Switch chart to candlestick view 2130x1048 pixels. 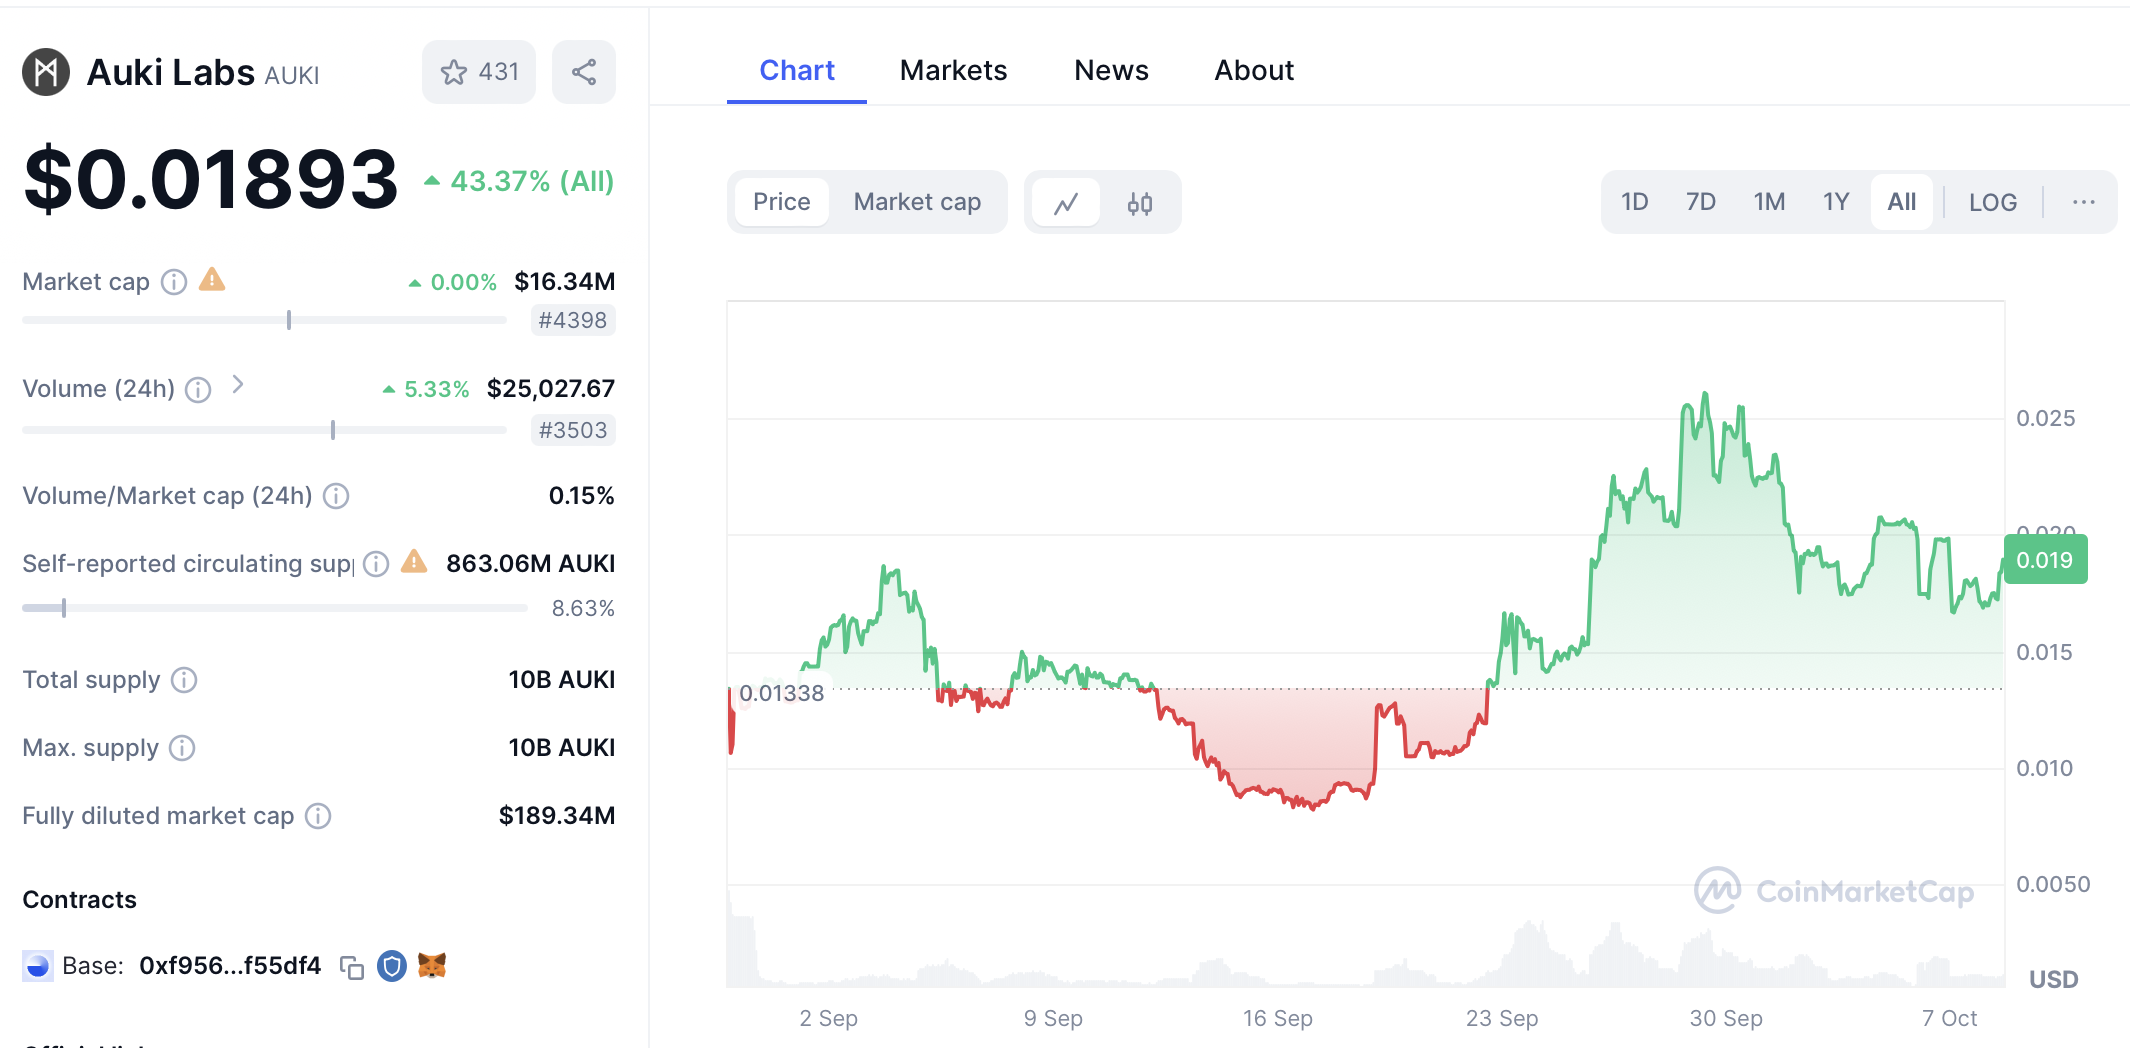[1140, 203]
